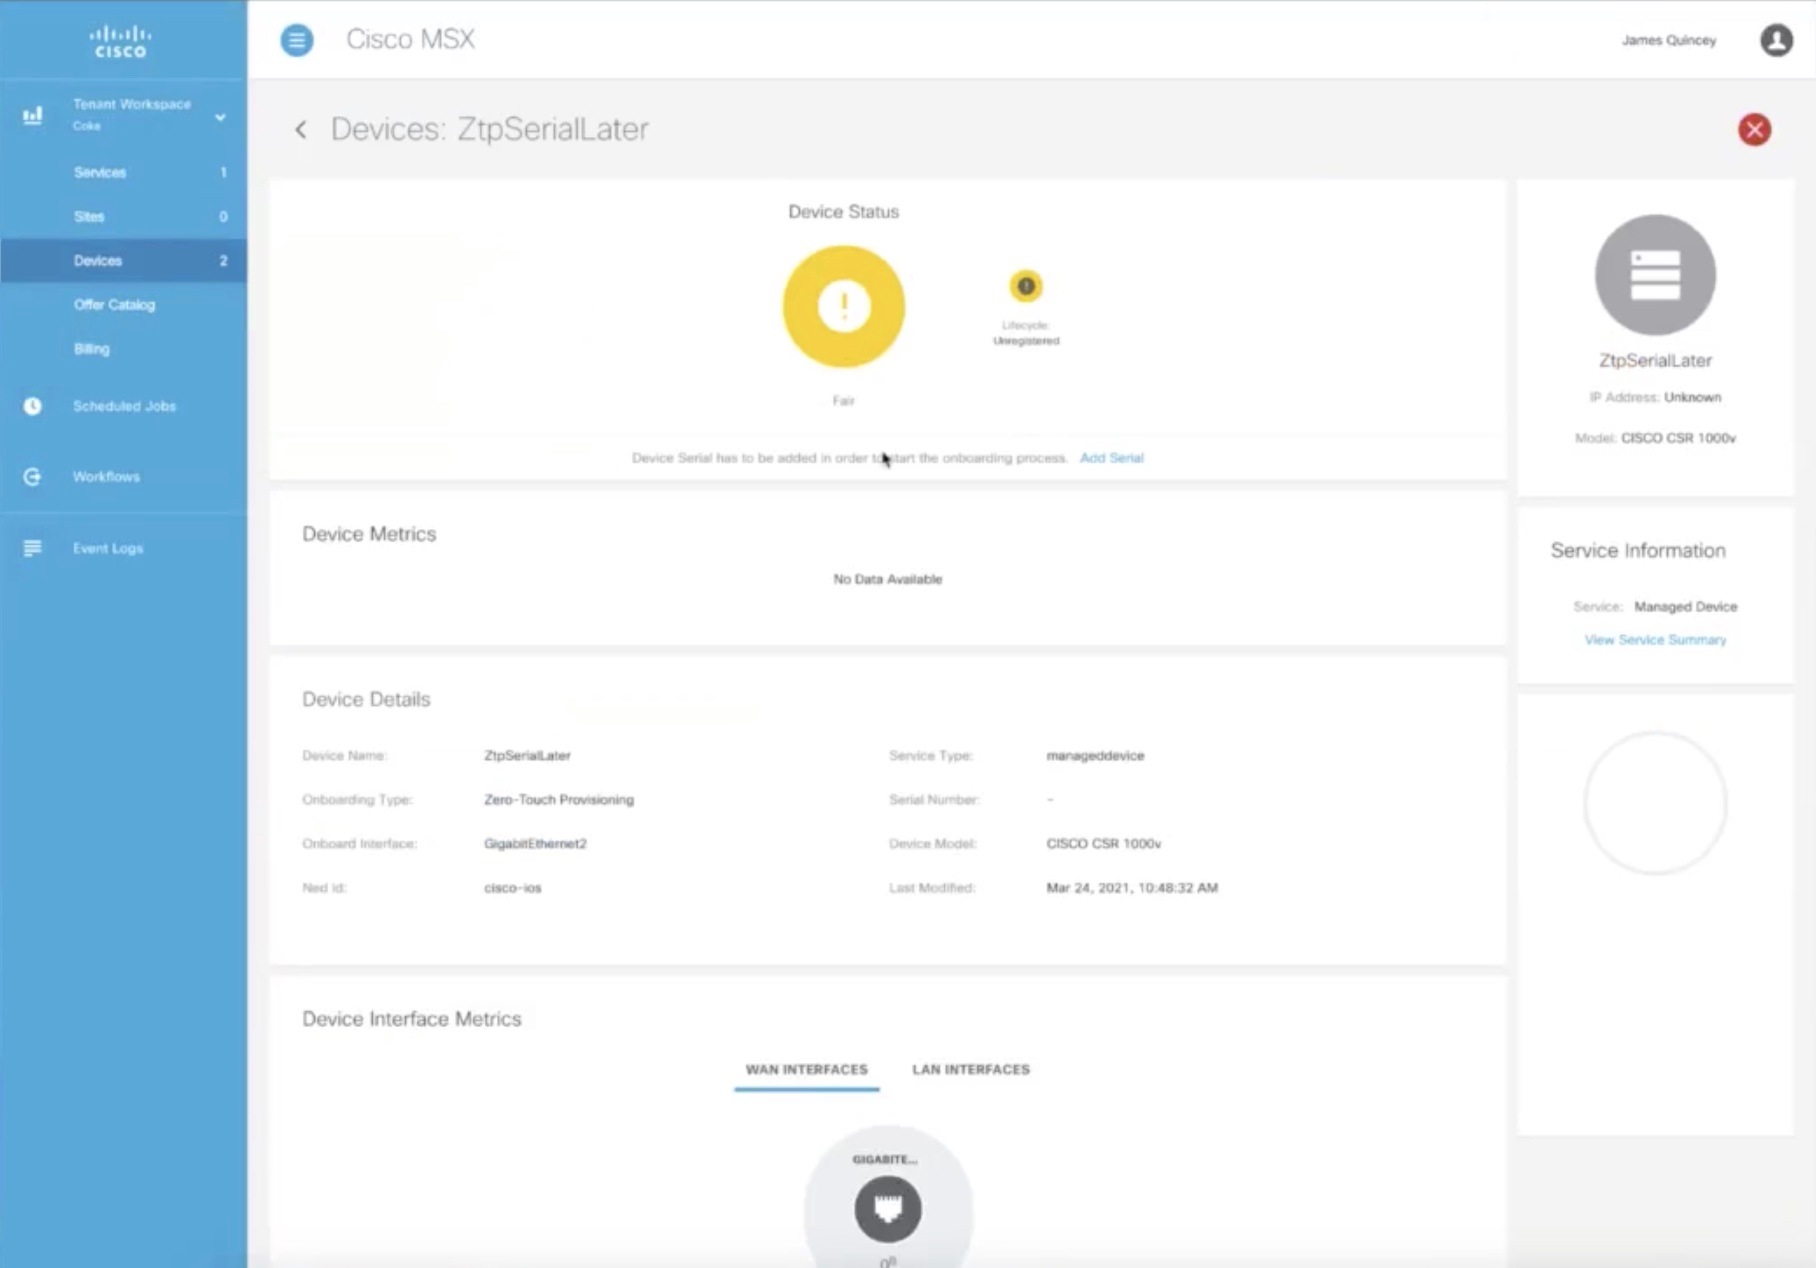Go back using the back arrow

point(301,130)
